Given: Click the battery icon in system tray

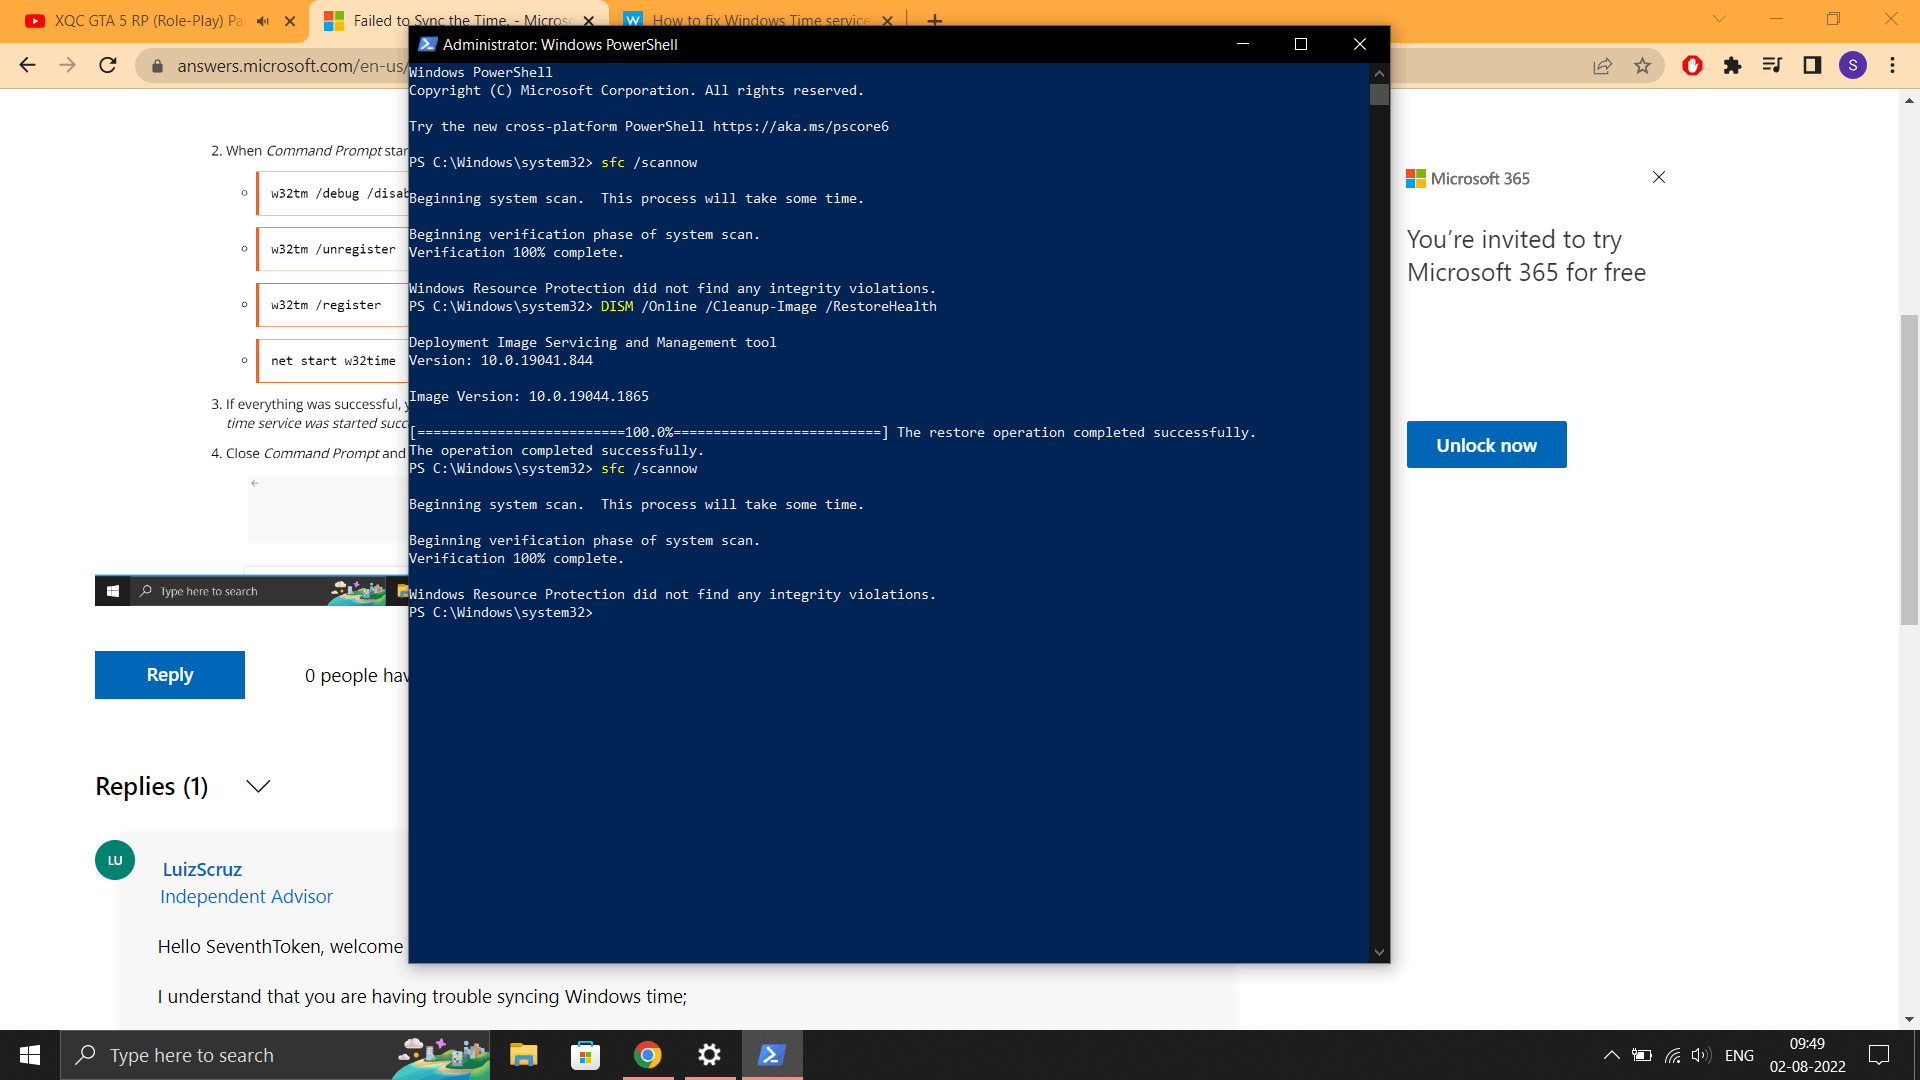Looking at the screenshot, I should pos(1642,1055).
